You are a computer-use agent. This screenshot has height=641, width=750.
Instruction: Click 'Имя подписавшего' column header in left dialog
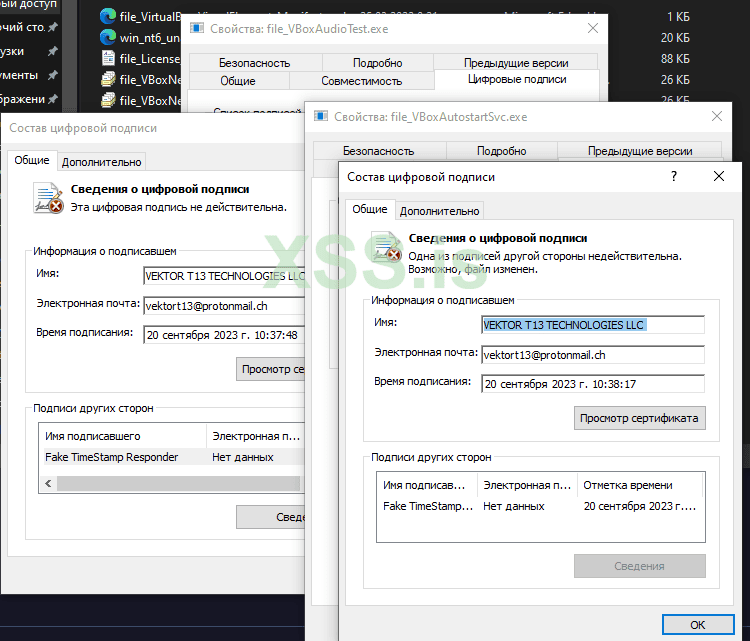point(122,436)
